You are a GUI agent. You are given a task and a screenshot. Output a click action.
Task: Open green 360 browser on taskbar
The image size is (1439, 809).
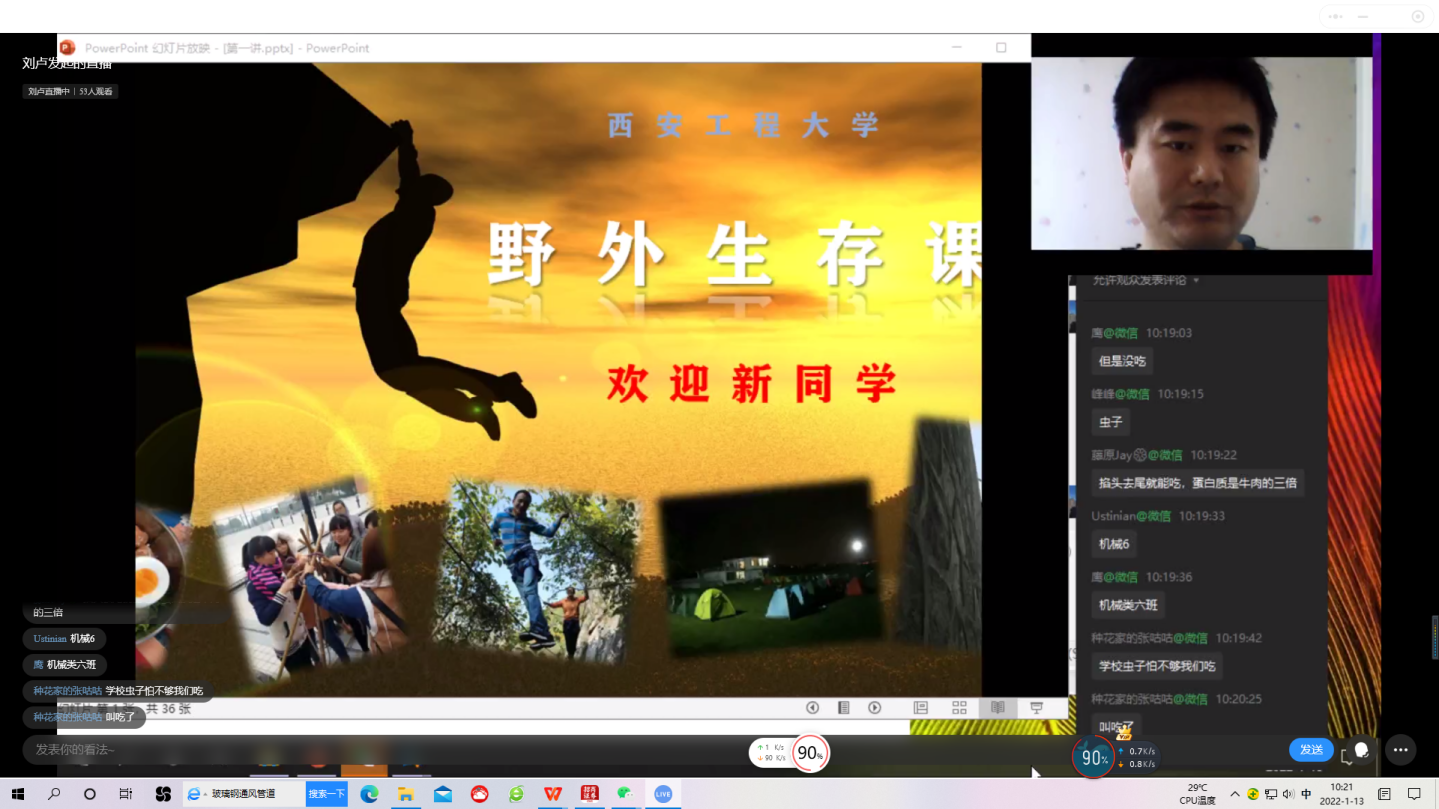click(516, 794)
